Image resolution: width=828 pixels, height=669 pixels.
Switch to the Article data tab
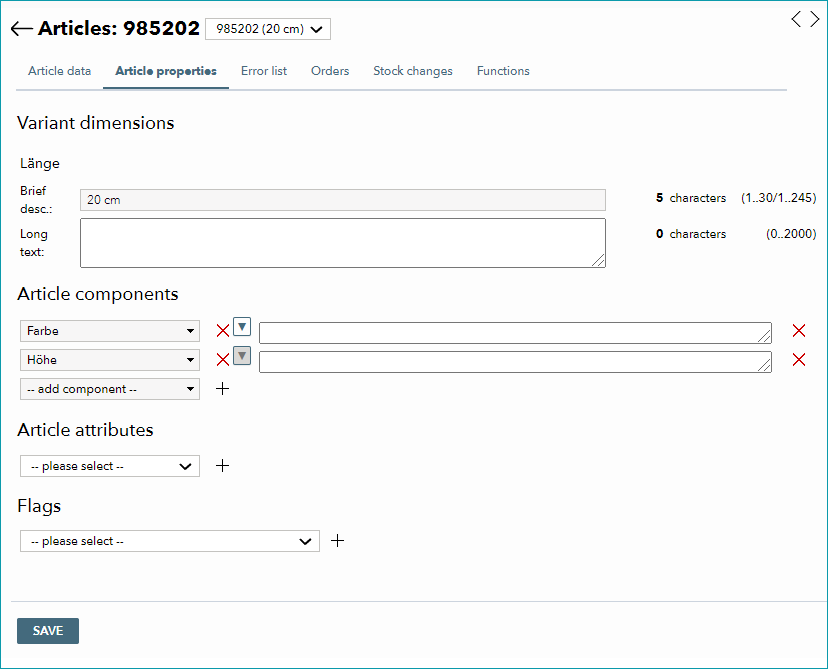coord(60,71)
